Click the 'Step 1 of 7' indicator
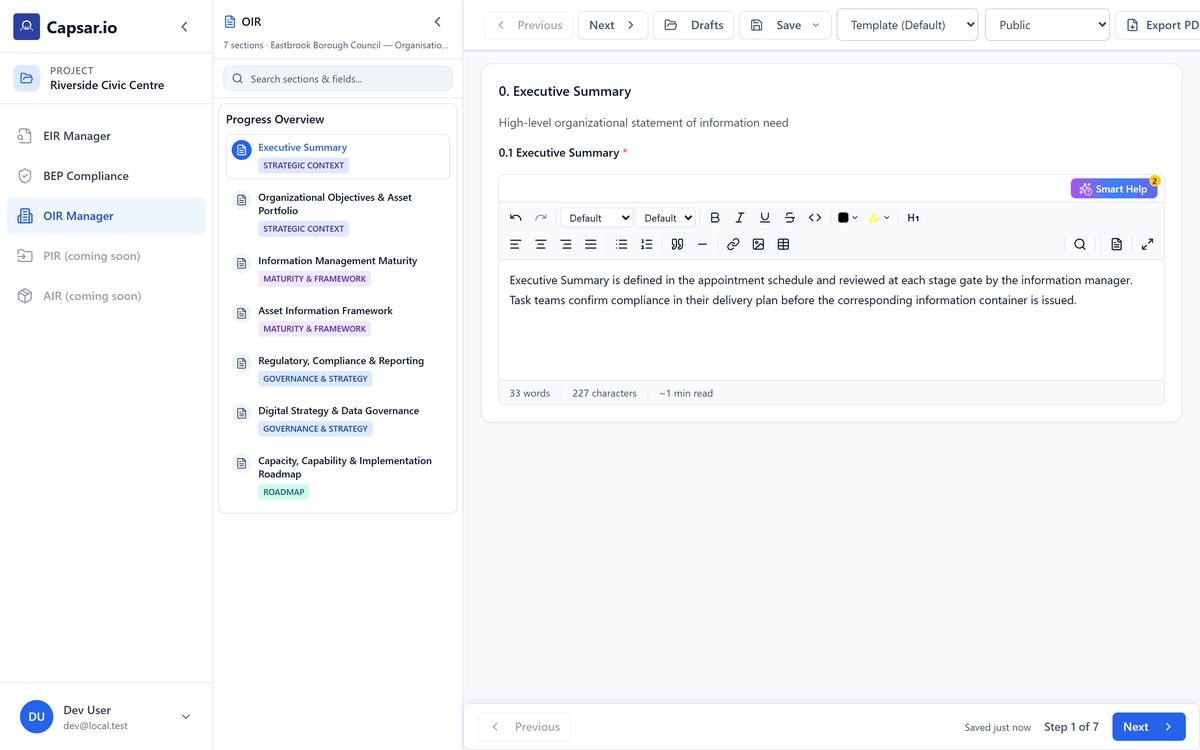 [x=1071, y=727]
